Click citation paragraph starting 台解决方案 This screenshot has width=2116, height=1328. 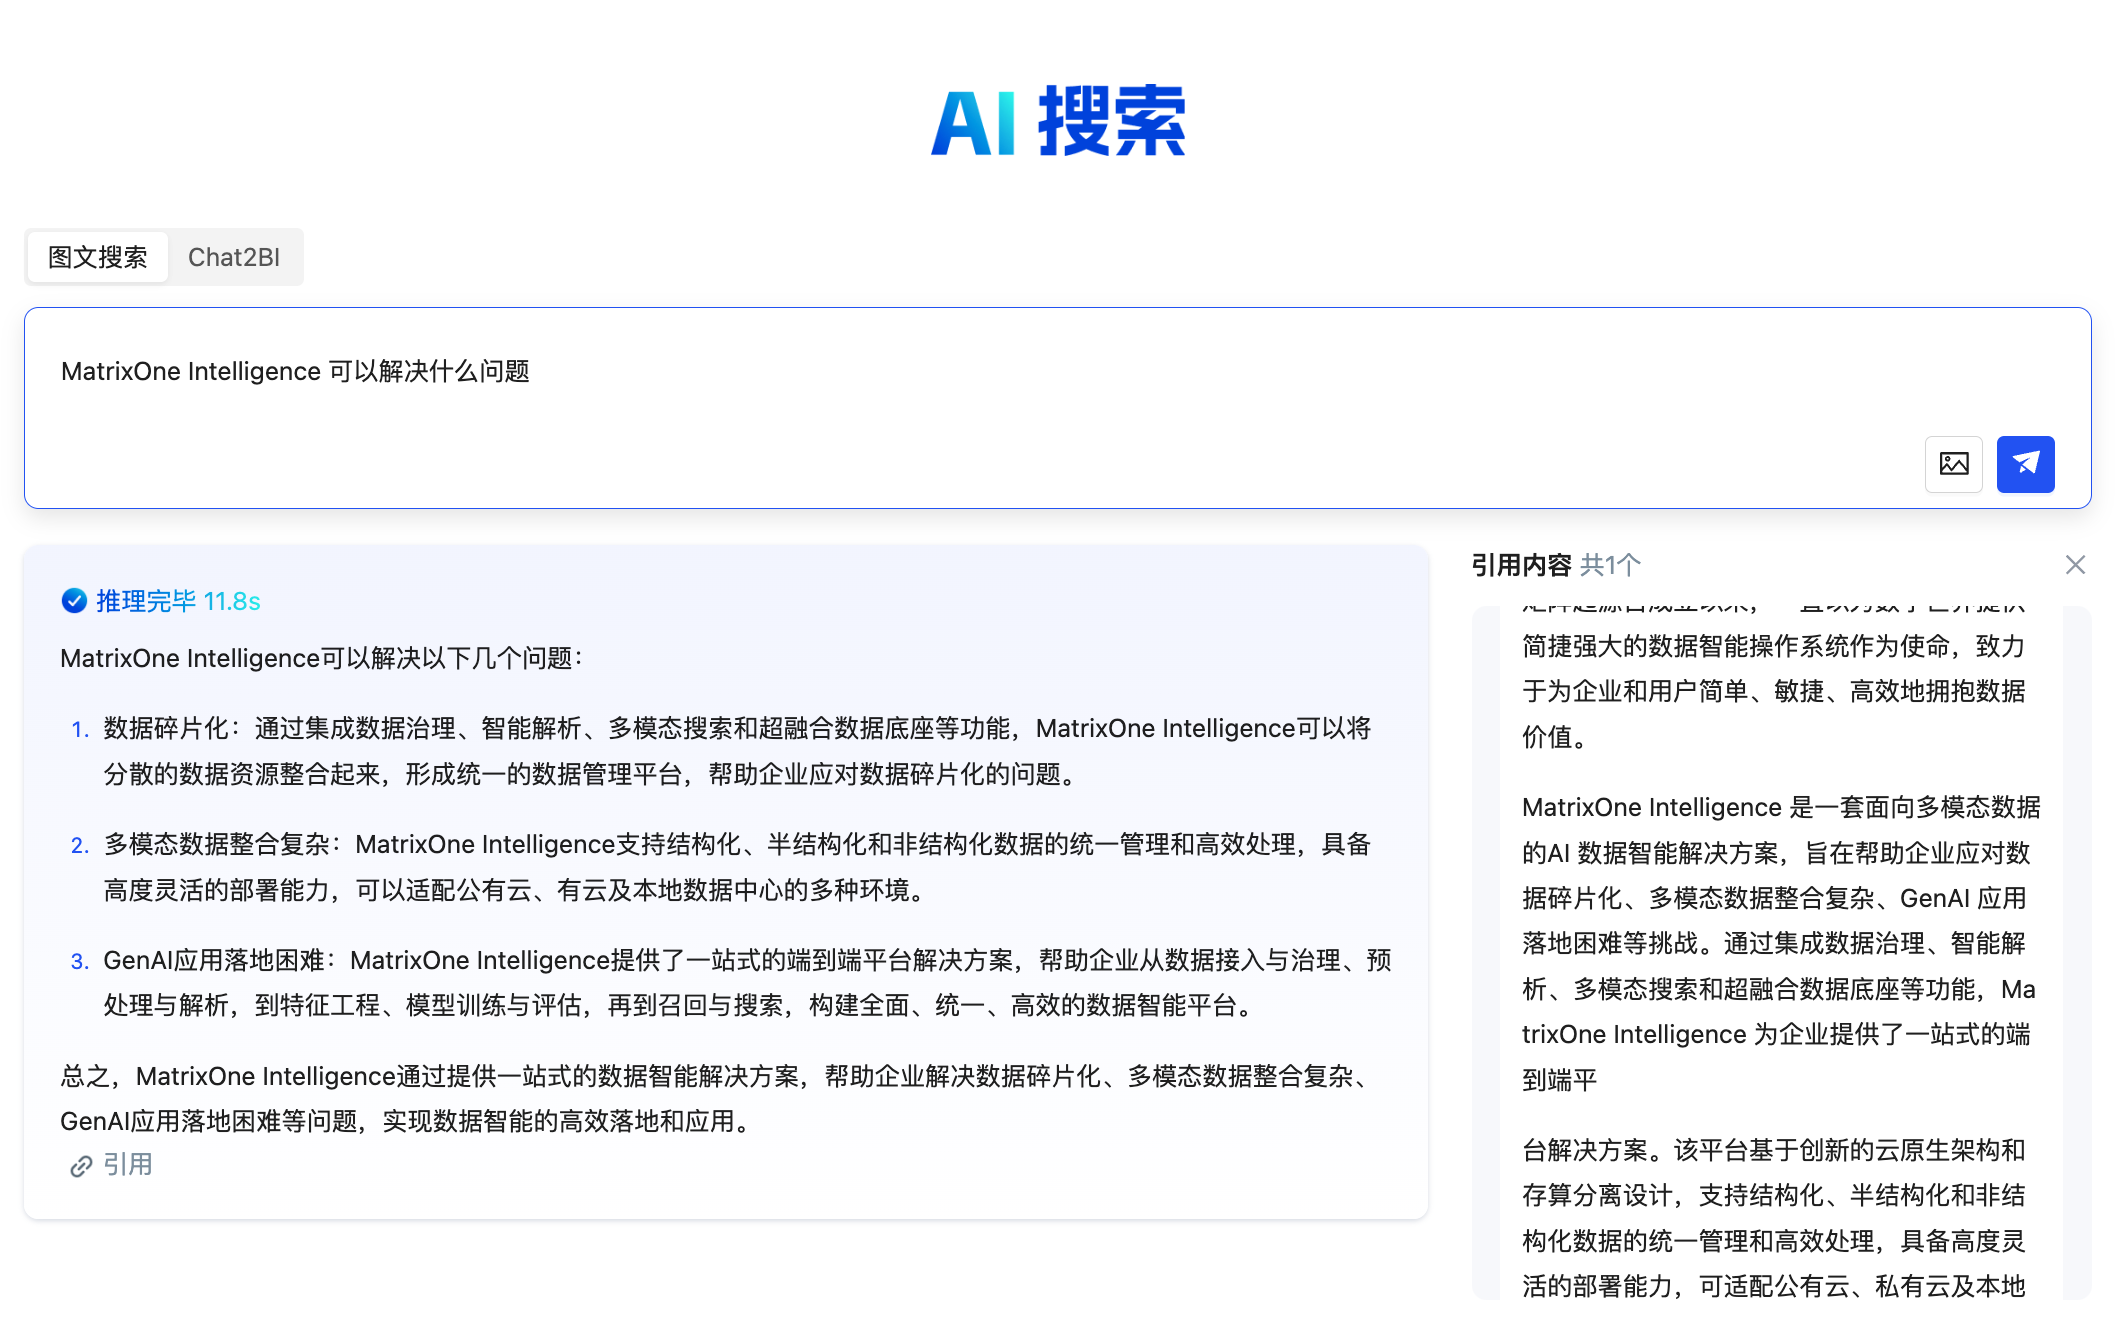pos(1775,1218)
